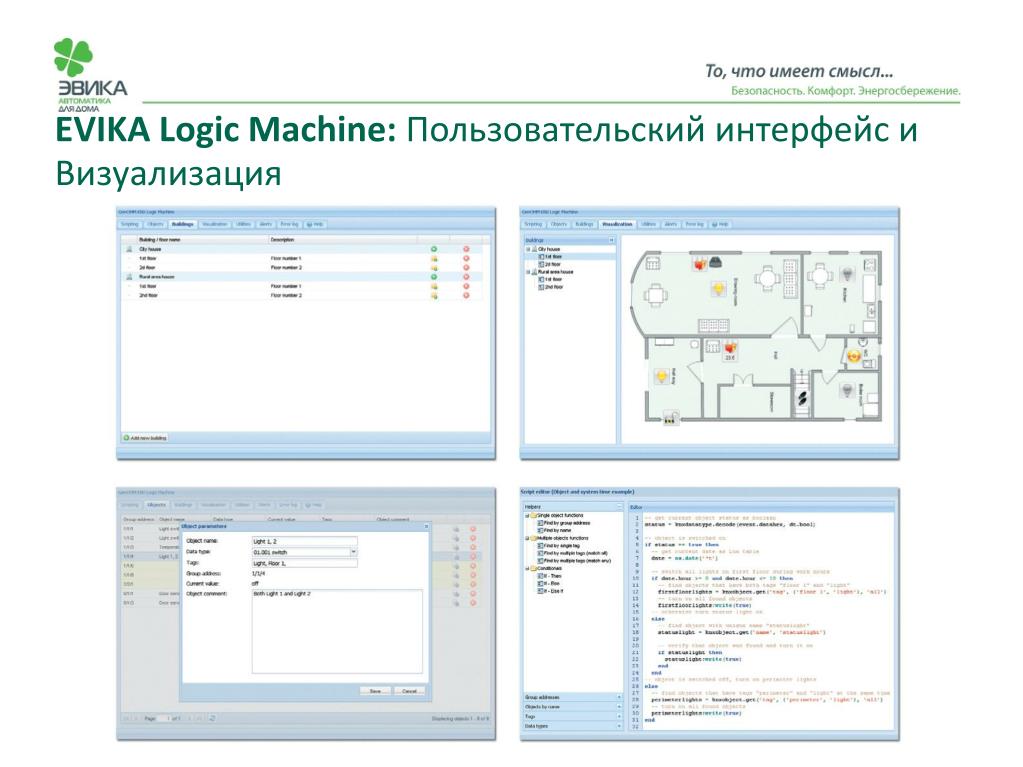Screen dimensions: 1023x767
Task: Close the Object parameters dialog
Action: [x=427, y=526]
